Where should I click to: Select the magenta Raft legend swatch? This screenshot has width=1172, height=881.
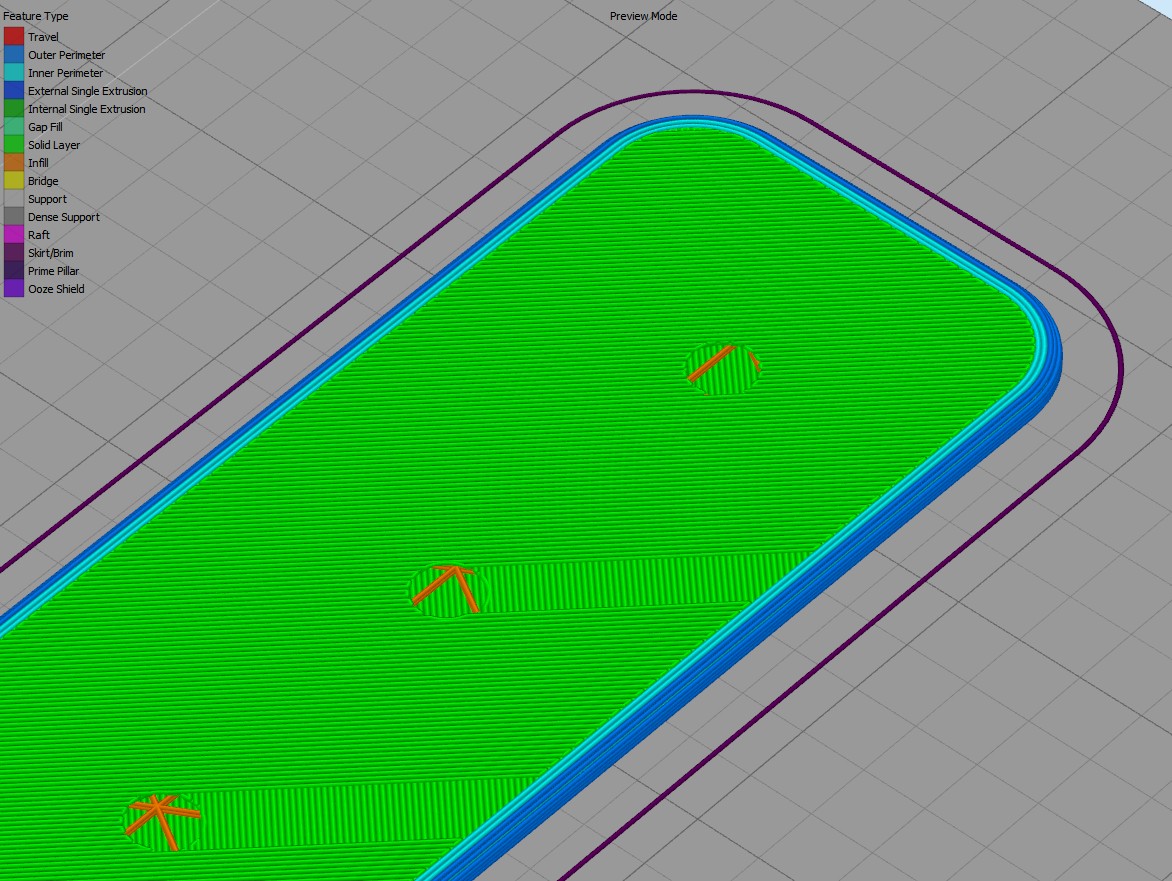point(13,234)
